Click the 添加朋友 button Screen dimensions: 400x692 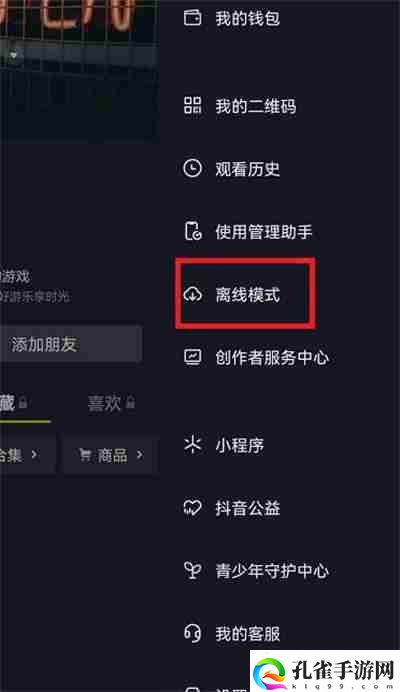click(x=71, y=344)
